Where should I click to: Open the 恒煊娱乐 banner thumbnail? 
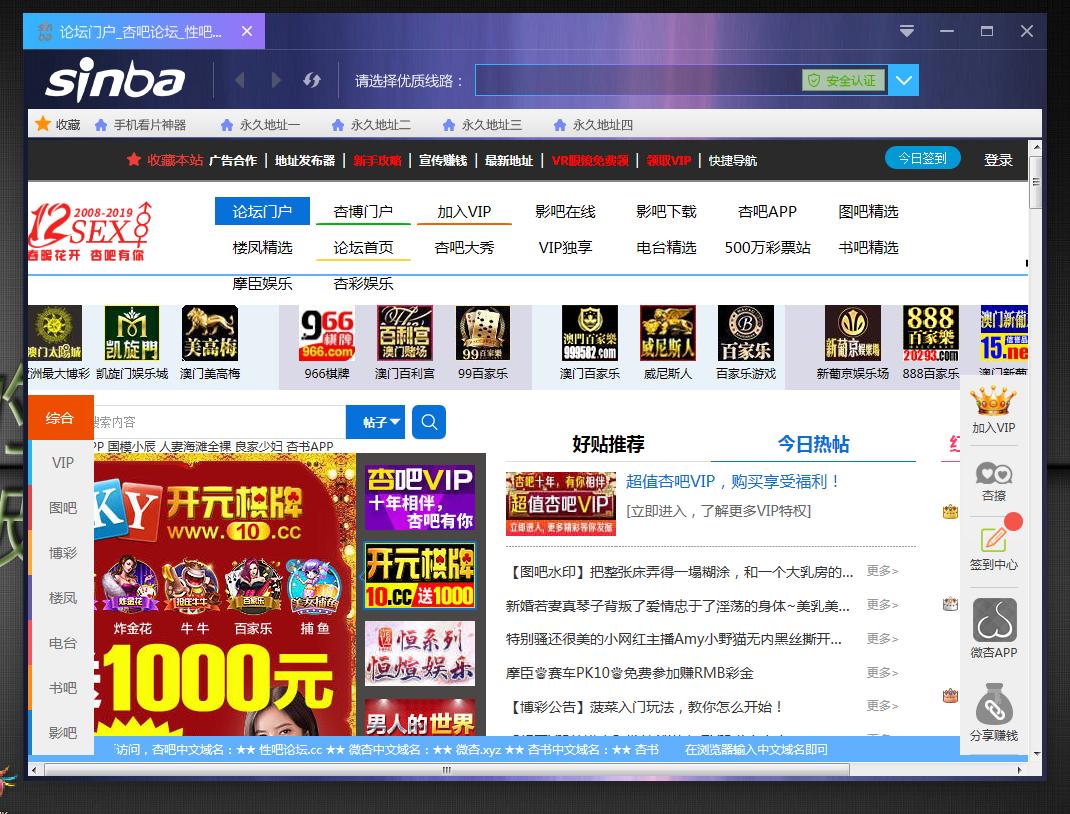[x=420, y=654]
